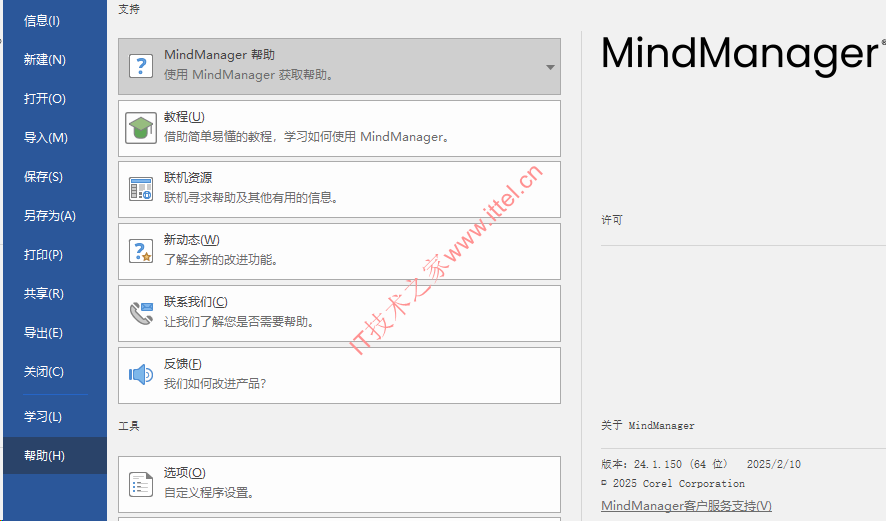The width and height of the screenshot is (886, 521).
Task: Click the options list document icon
Action: (x=141, y=484)
